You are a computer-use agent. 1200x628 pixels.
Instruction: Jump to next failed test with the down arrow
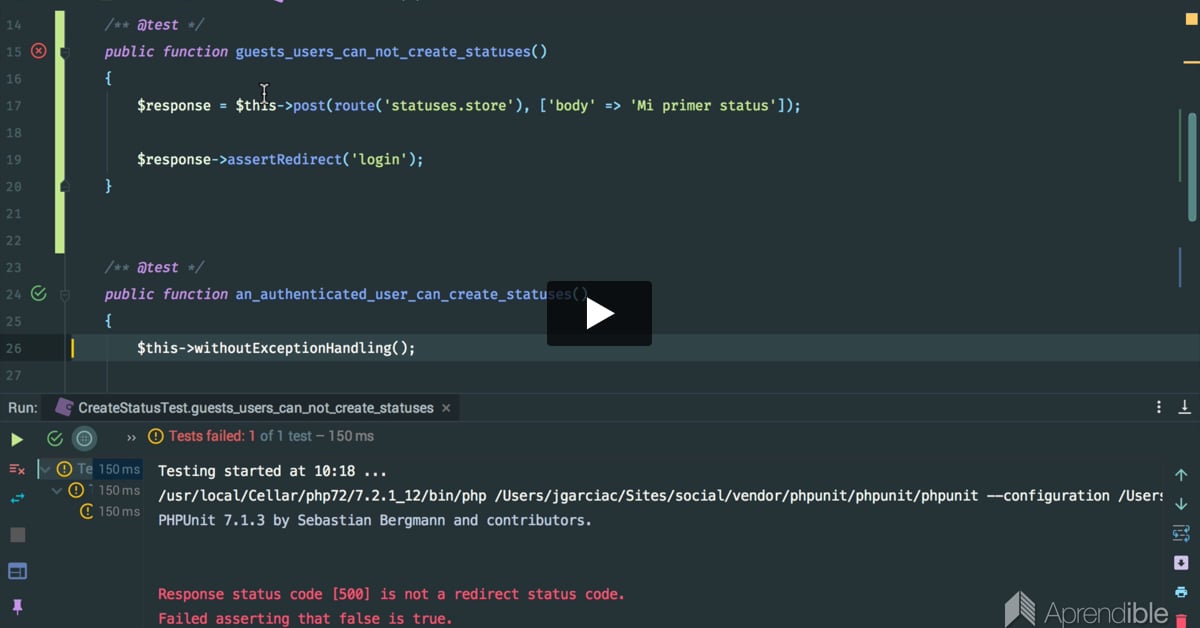[x=1181, y=504]
